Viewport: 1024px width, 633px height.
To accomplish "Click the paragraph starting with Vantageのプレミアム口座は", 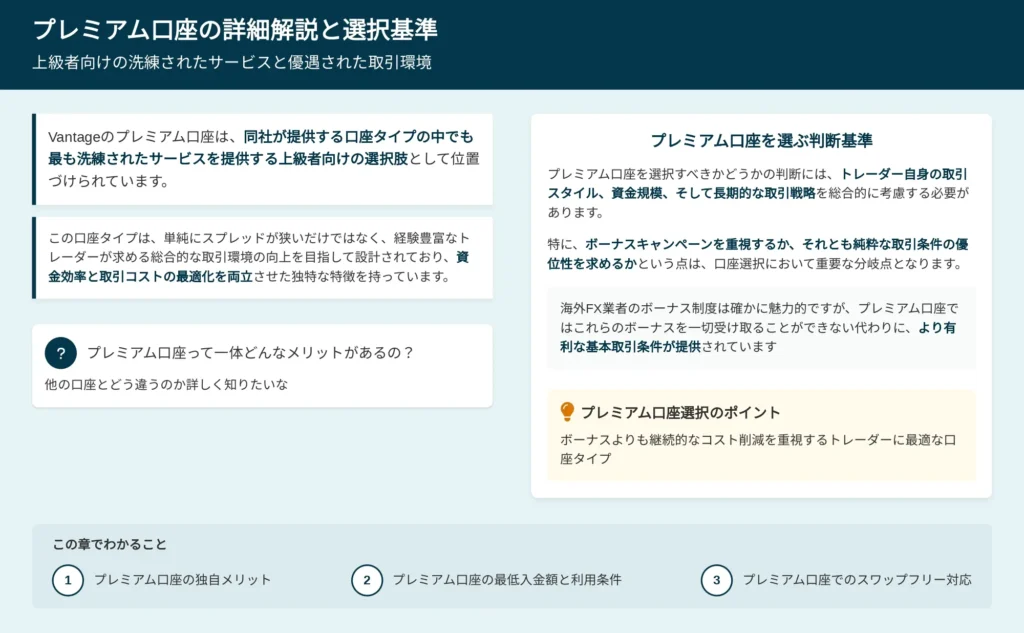I will [x=264, y=159].
